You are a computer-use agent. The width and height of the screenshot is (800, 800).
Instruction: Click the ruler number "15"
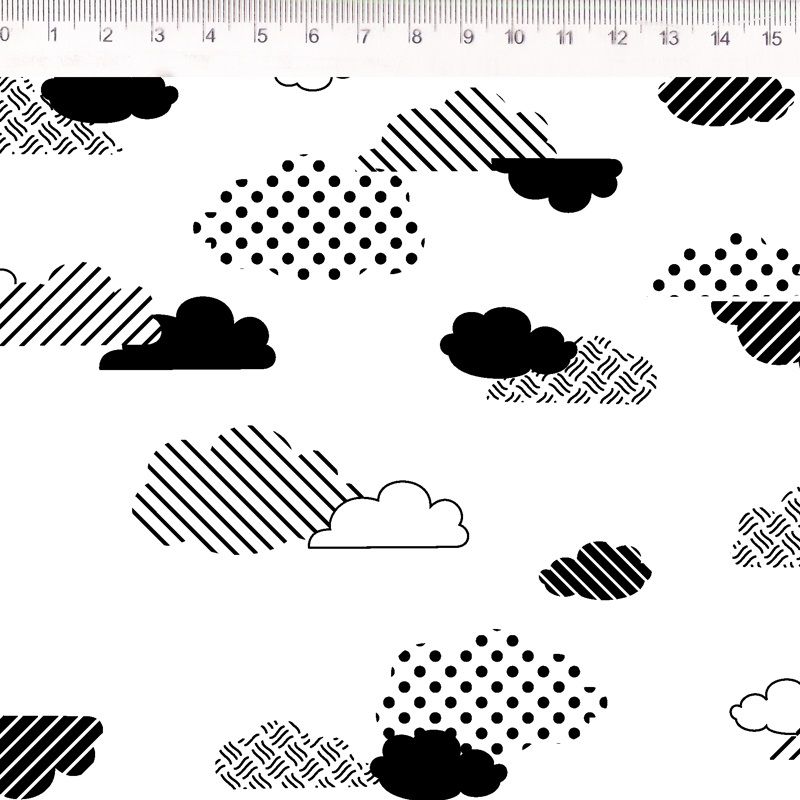click(x=772, y=38)
